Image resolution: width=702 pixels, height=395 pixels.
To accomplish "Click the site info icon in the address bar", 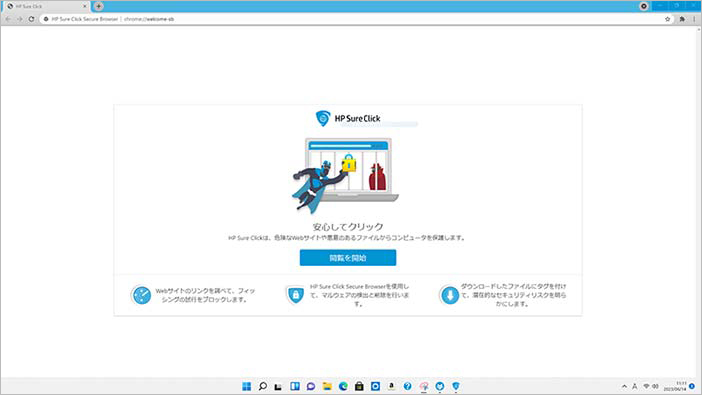I will point(46,19).
